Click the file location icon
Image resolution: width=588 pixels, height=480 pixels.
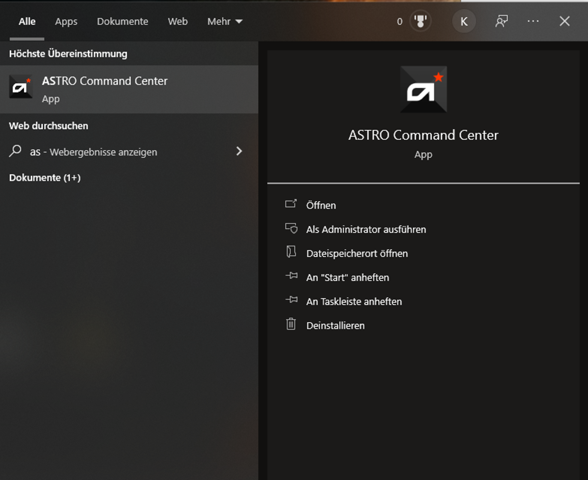pos(291,252)
